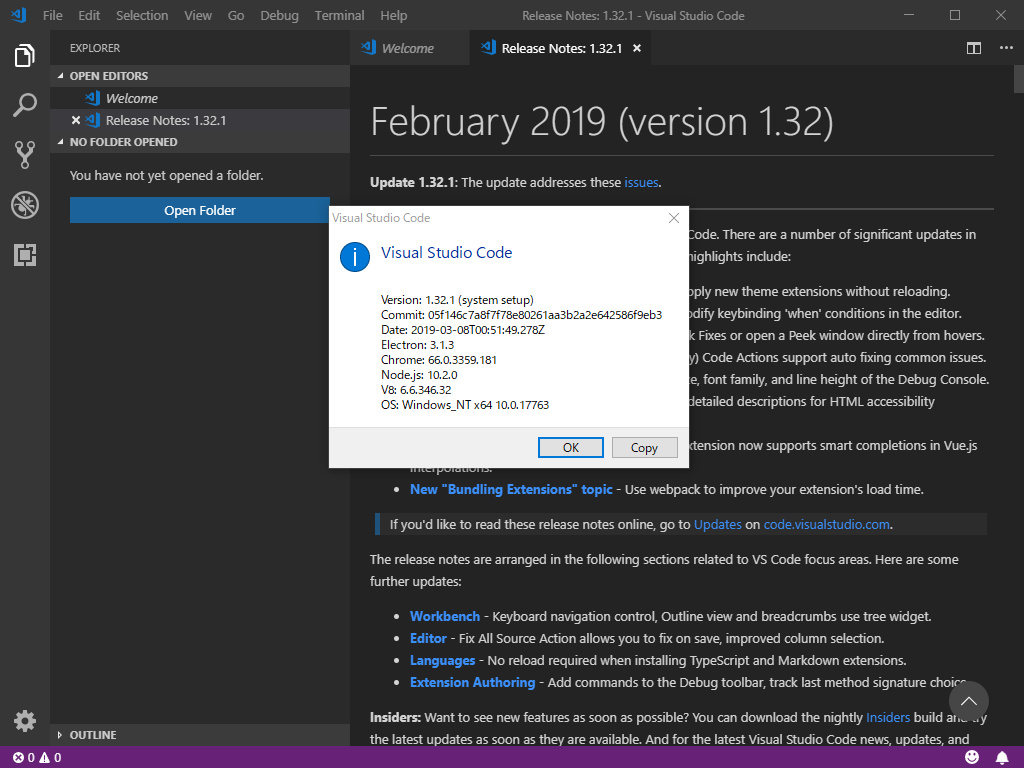This screenshot has height=768, width=1024.
Task: Click the scroll-to-top arrow button
Action: click(x=968, y=701)
